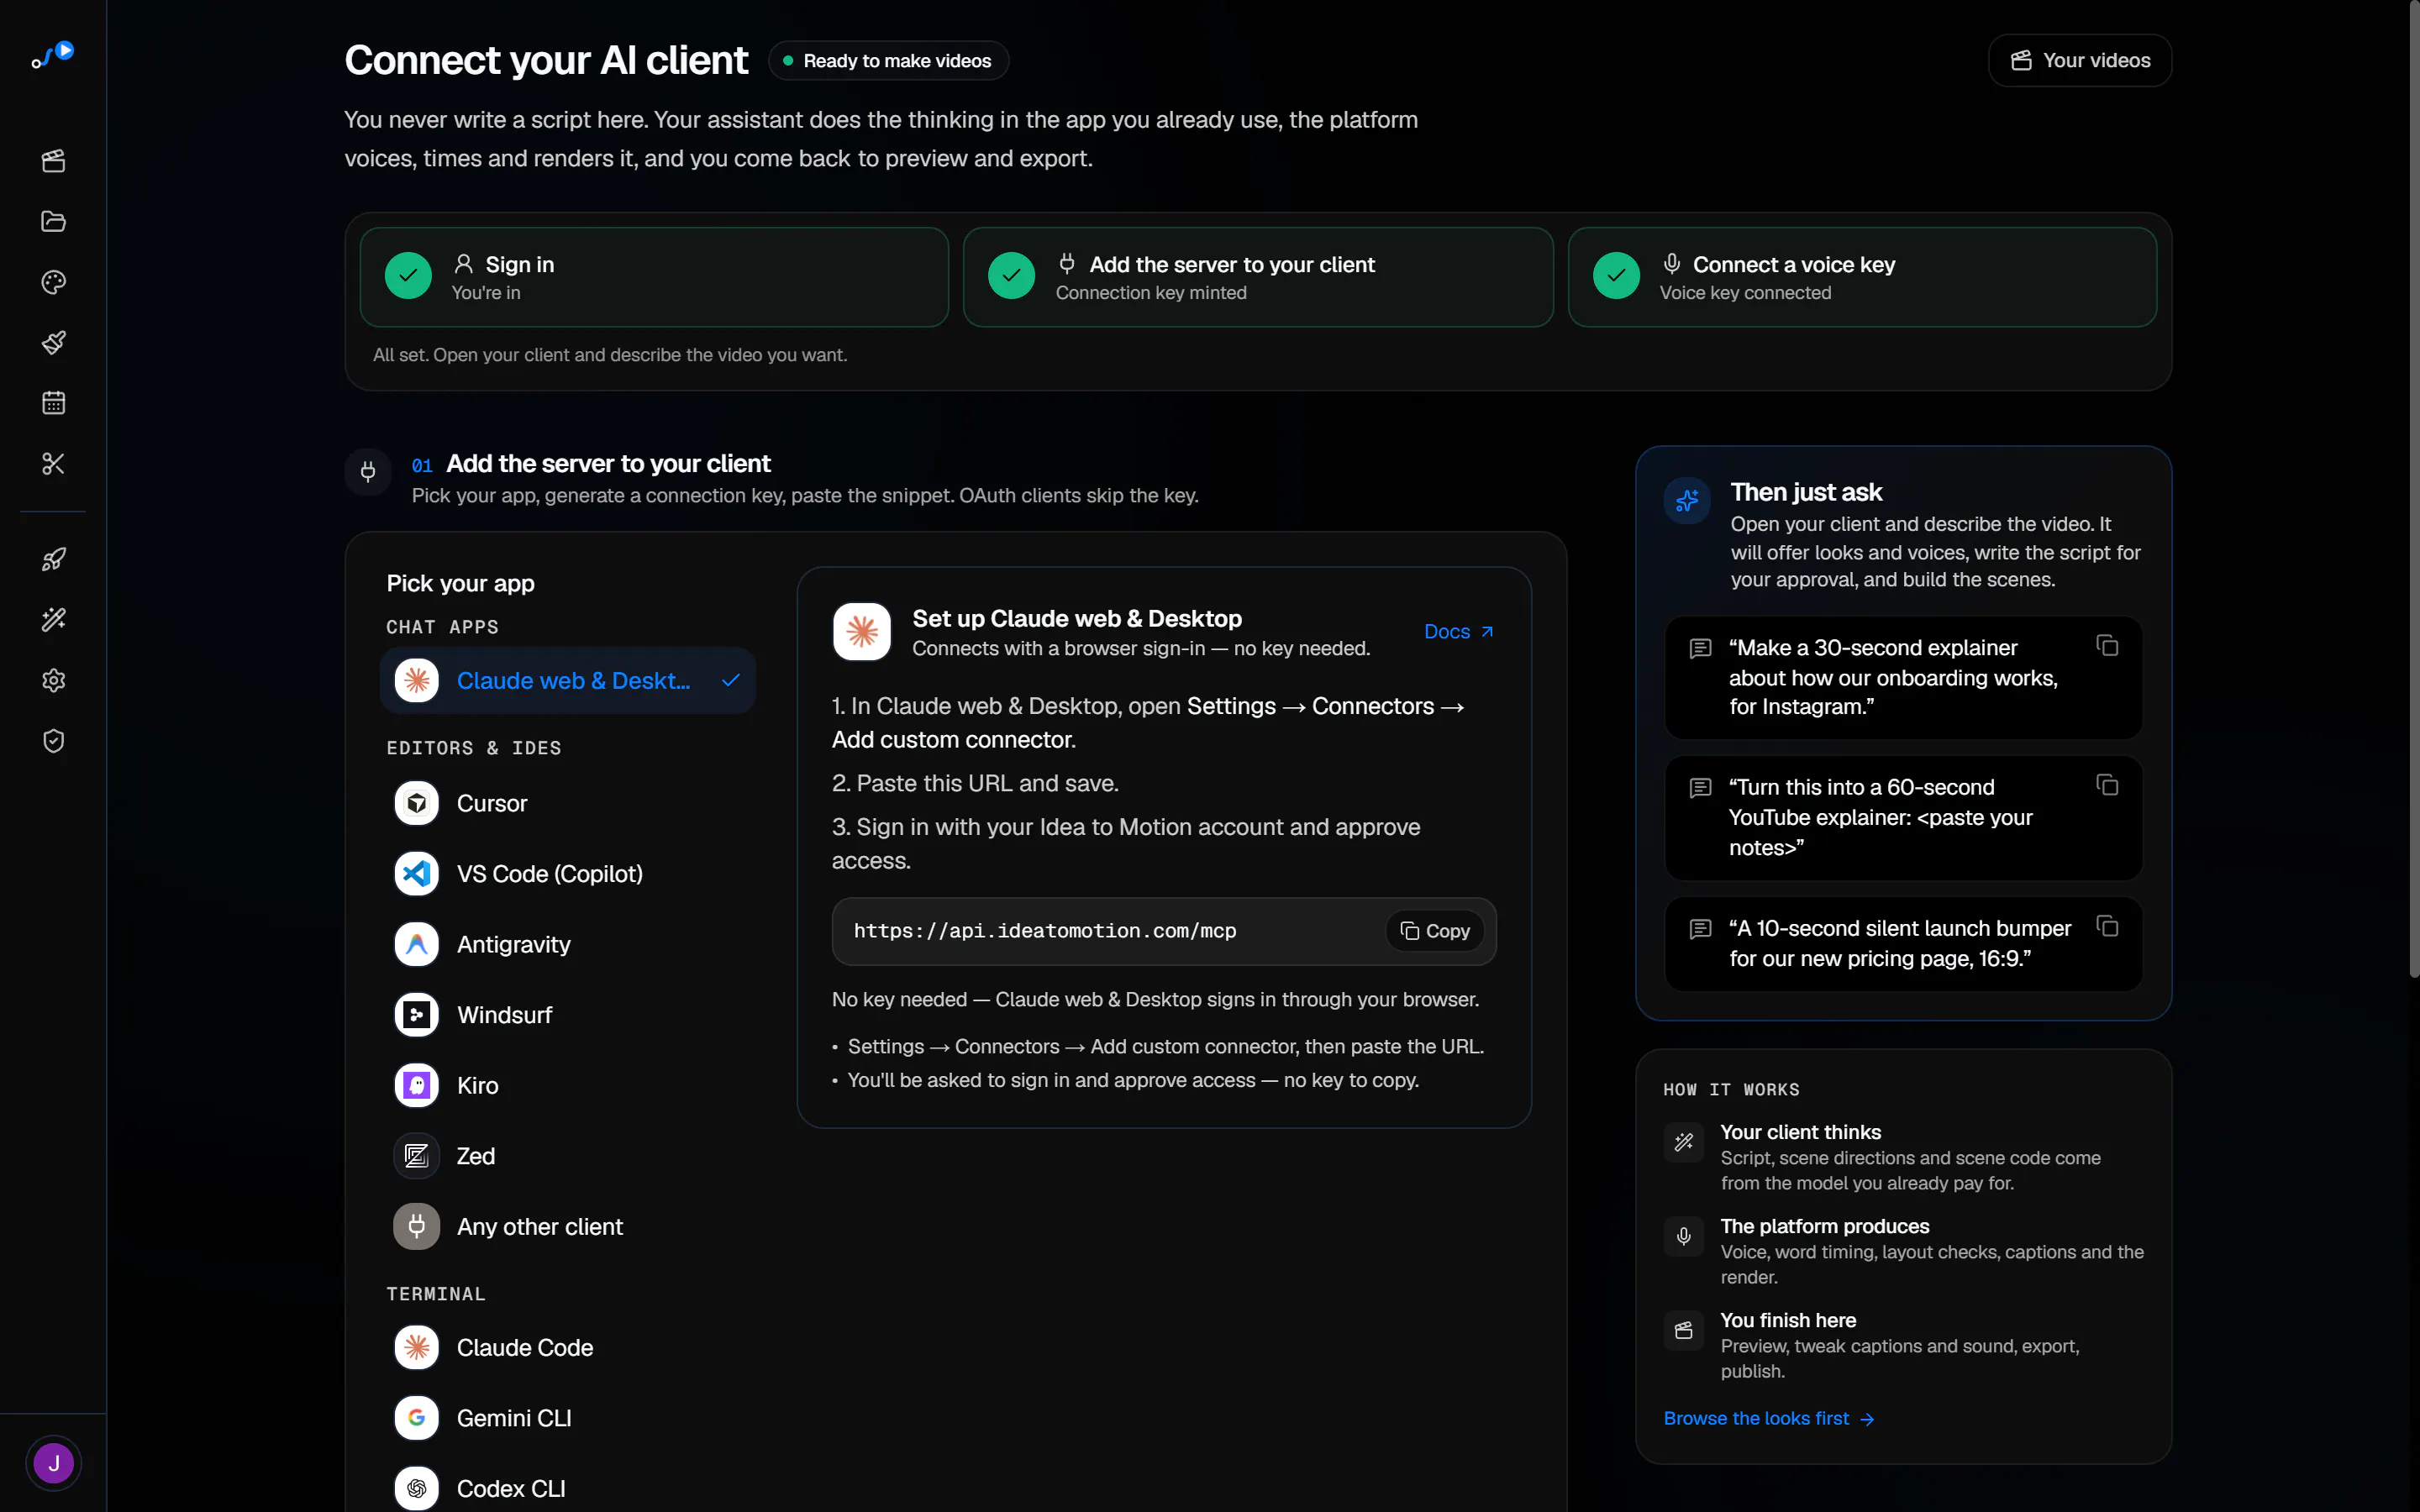Click the CHAT APPS section label
This screenshot has height=1512, width=2420.
coord(442,627)
